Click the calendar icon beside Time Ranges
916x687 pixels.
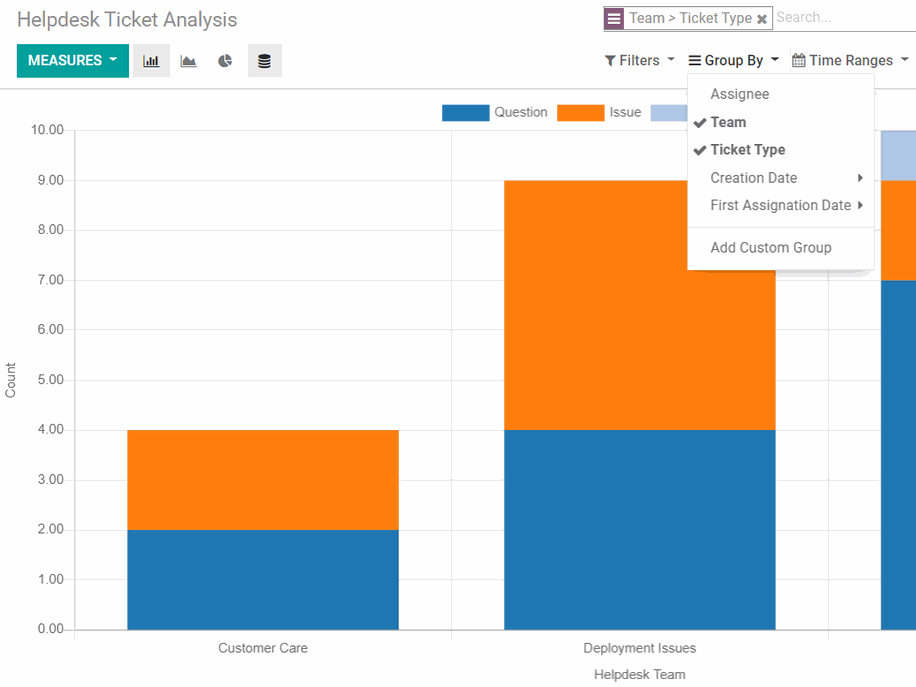tap(798, 61)
